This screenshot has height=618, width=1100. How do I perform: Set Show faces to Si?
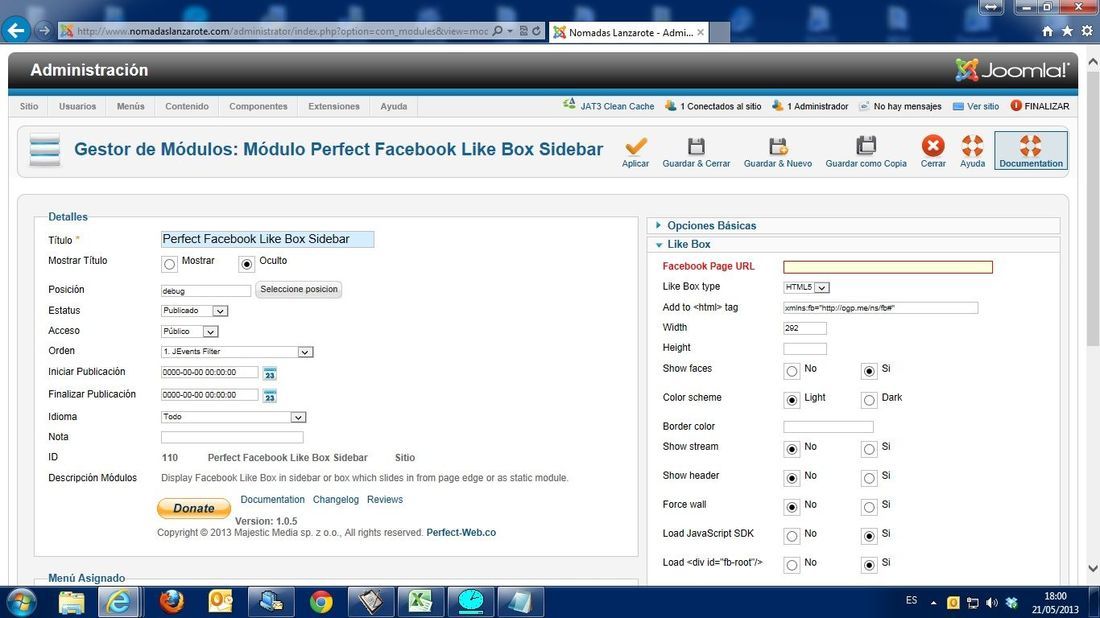click(869, 371)
